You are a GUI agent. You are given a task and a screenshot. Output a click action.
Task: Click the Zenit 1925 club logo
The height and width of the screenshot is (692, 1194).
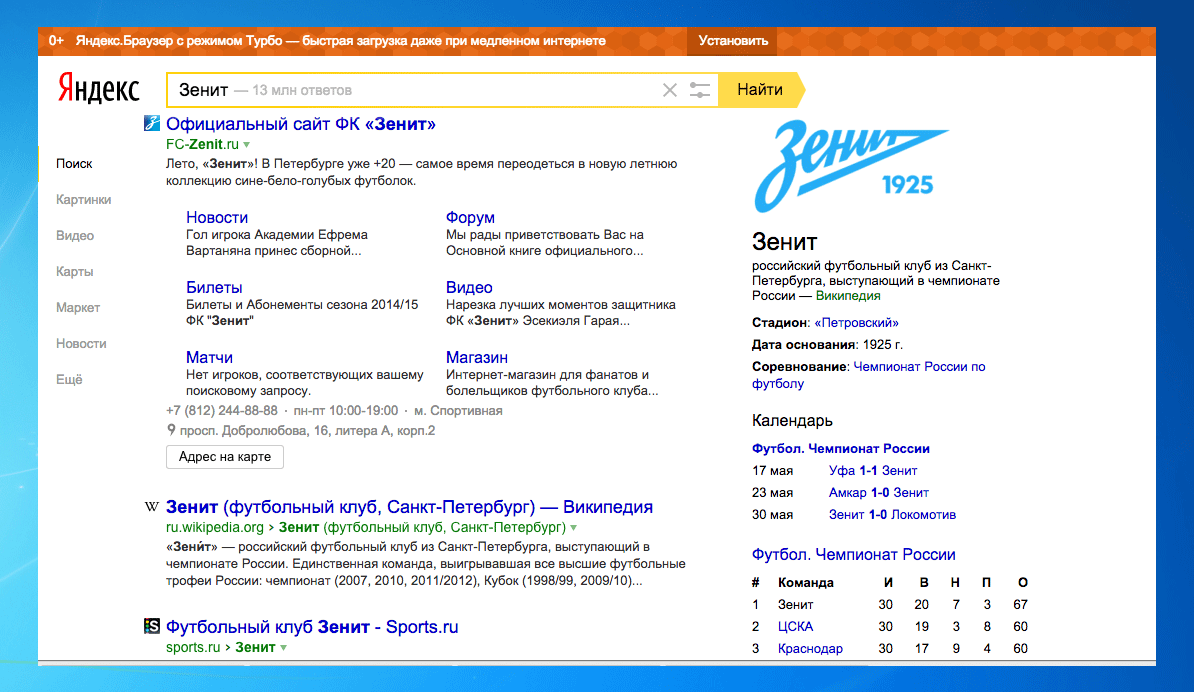click(849, 165)
